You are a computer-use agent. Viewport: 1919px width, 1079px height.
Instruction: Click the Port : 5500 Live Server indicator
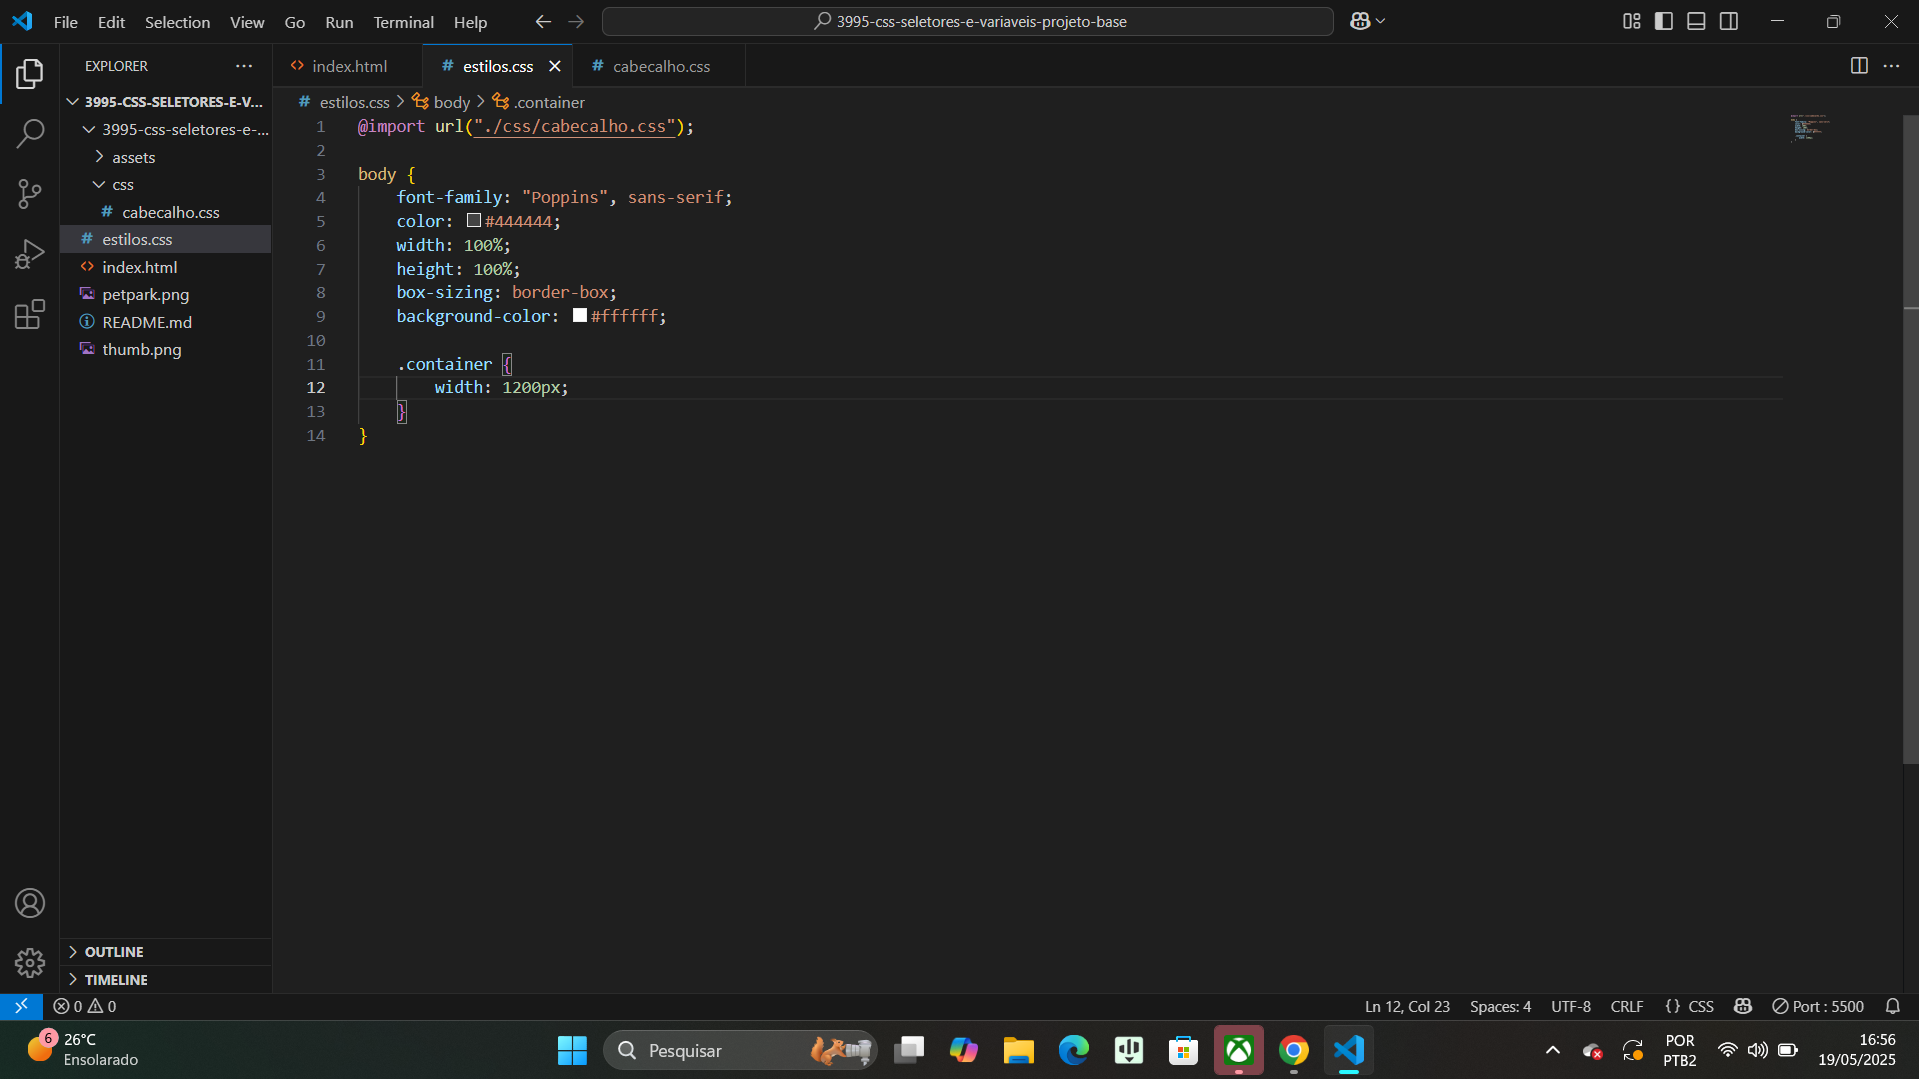point(1818,1006)
